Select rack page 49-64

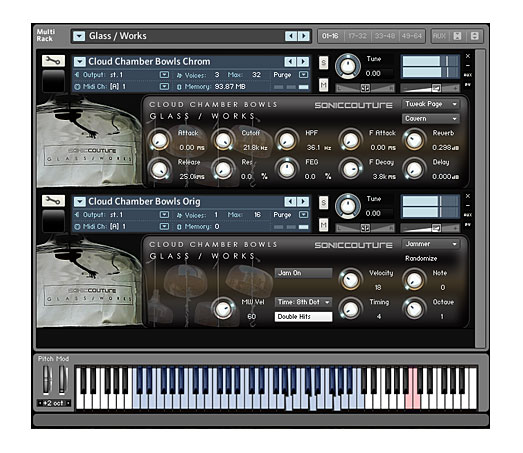412,36
